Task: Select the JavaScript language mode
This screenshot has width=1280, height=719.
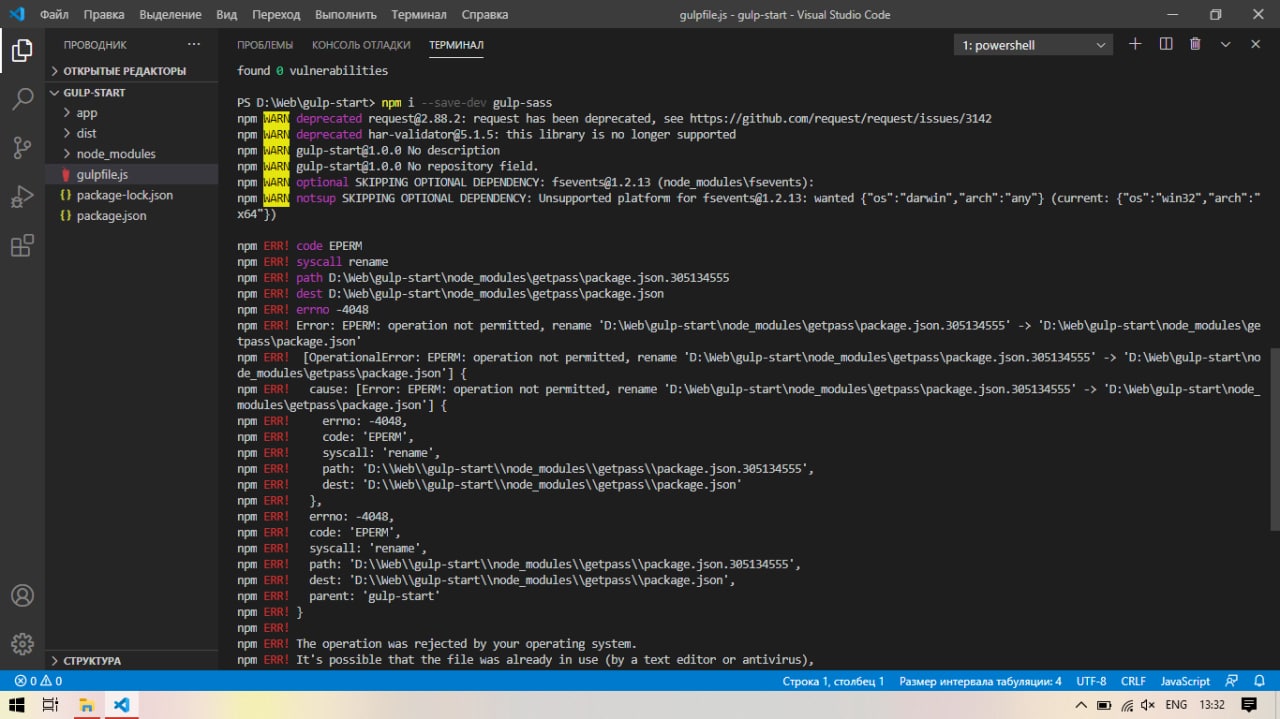Action: (x=1185, y=681)
